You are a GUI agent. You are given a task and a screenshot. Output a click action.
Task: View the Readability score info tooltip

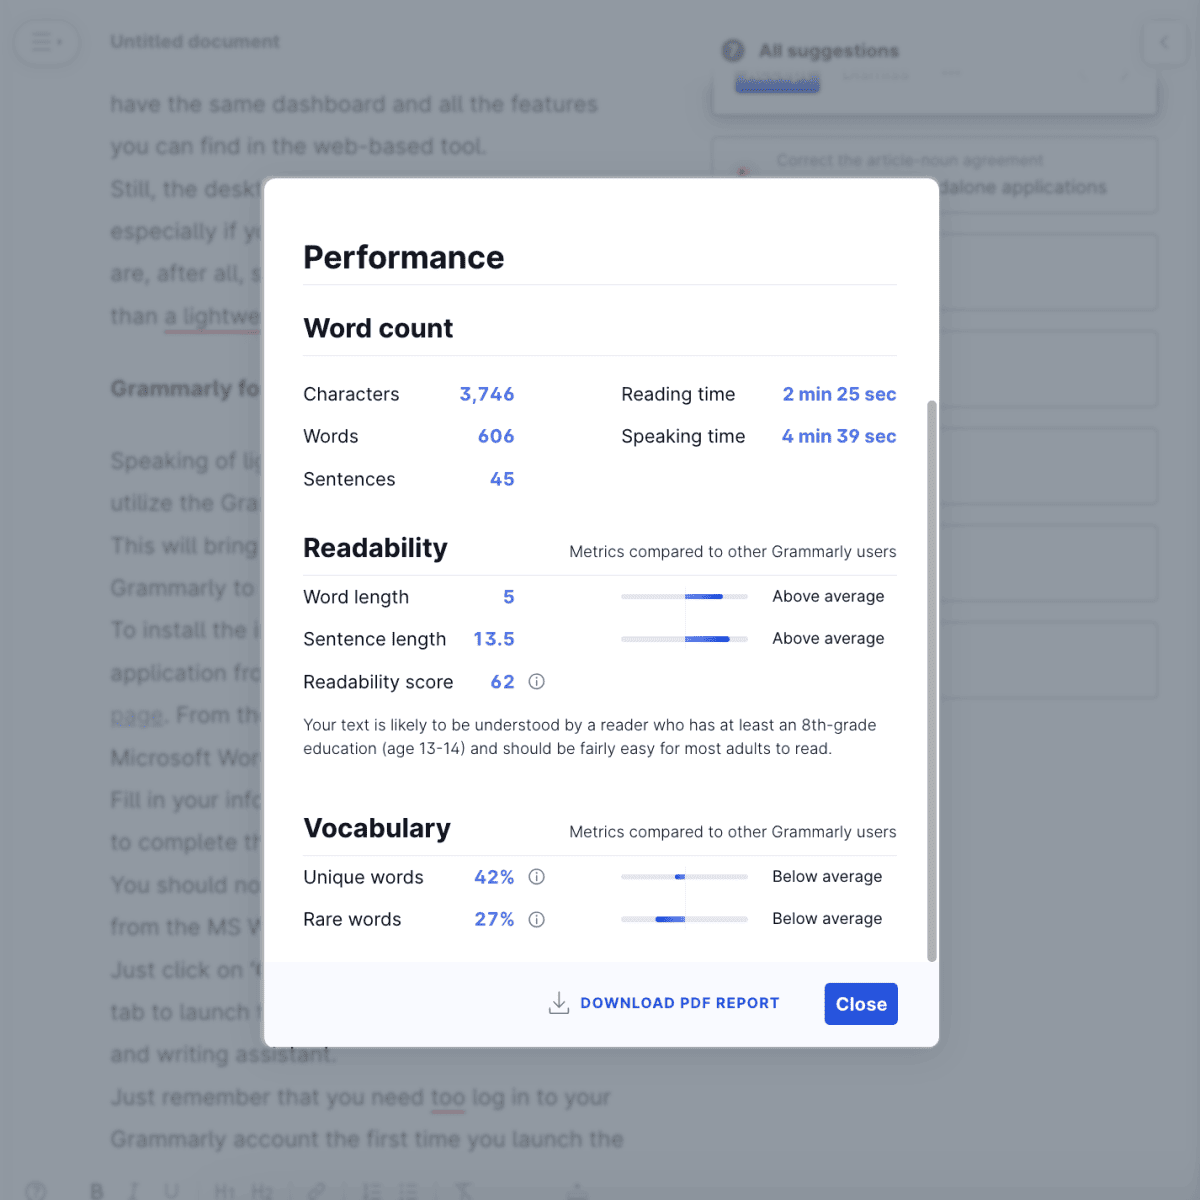point(536,681)
